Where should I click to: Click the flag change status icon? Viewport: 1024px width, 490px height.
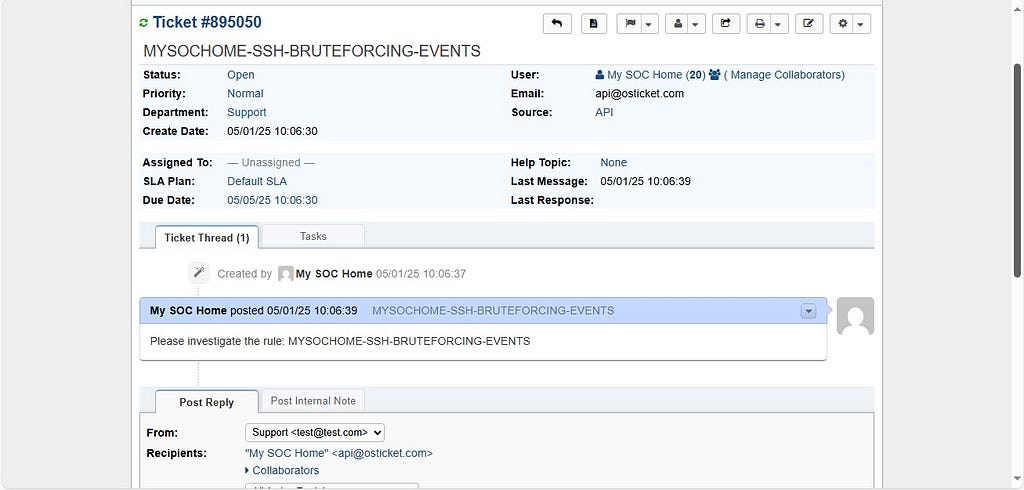pyautogui.click(x=630, y=24)
